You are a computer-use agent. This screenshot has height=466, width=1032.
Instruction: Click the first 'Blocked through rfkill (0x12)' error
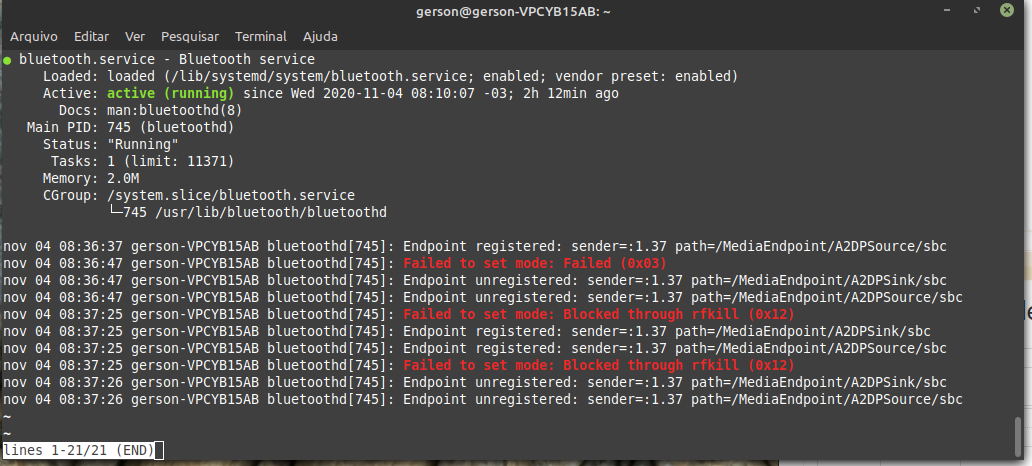[x=678, y=314]
